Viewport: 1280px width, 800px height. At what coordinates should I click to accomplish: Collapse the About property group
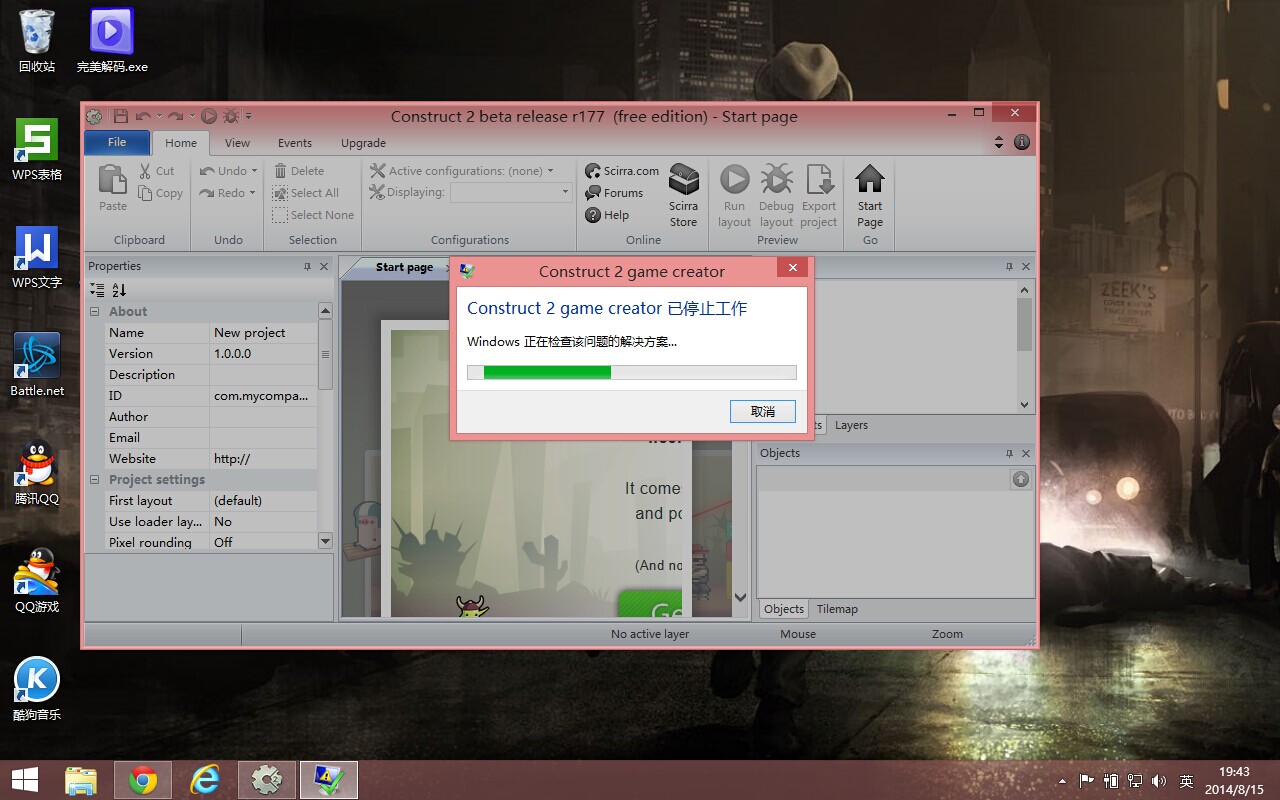point(95,312)
